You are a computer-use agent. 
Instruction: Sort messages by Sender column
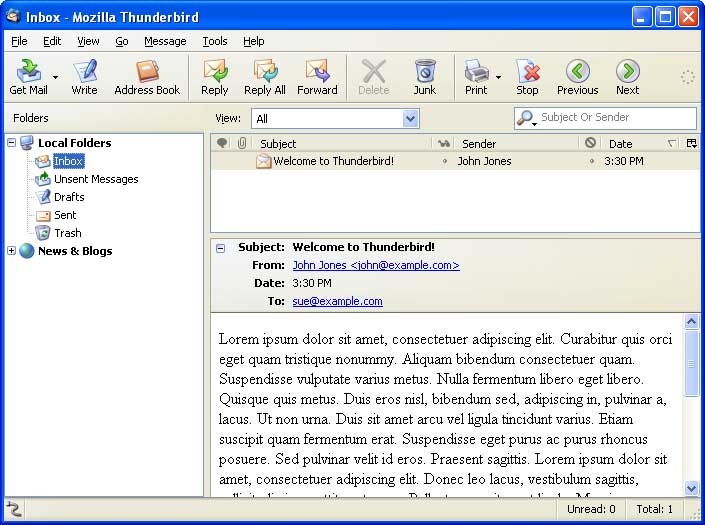coord(517,143)
